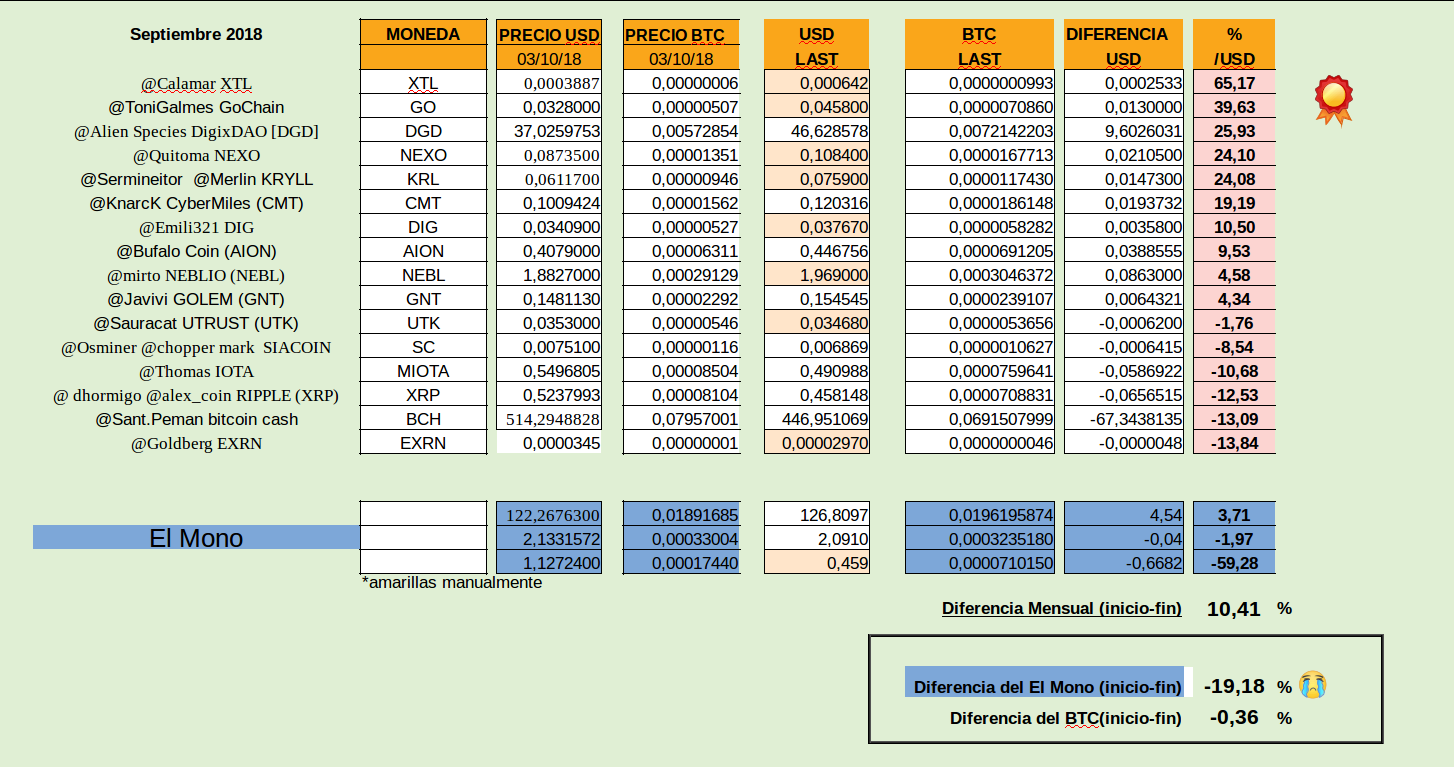This screenshot has width=1454, height=767.
Task: Click the GO ticker cell
Action: 423,107
